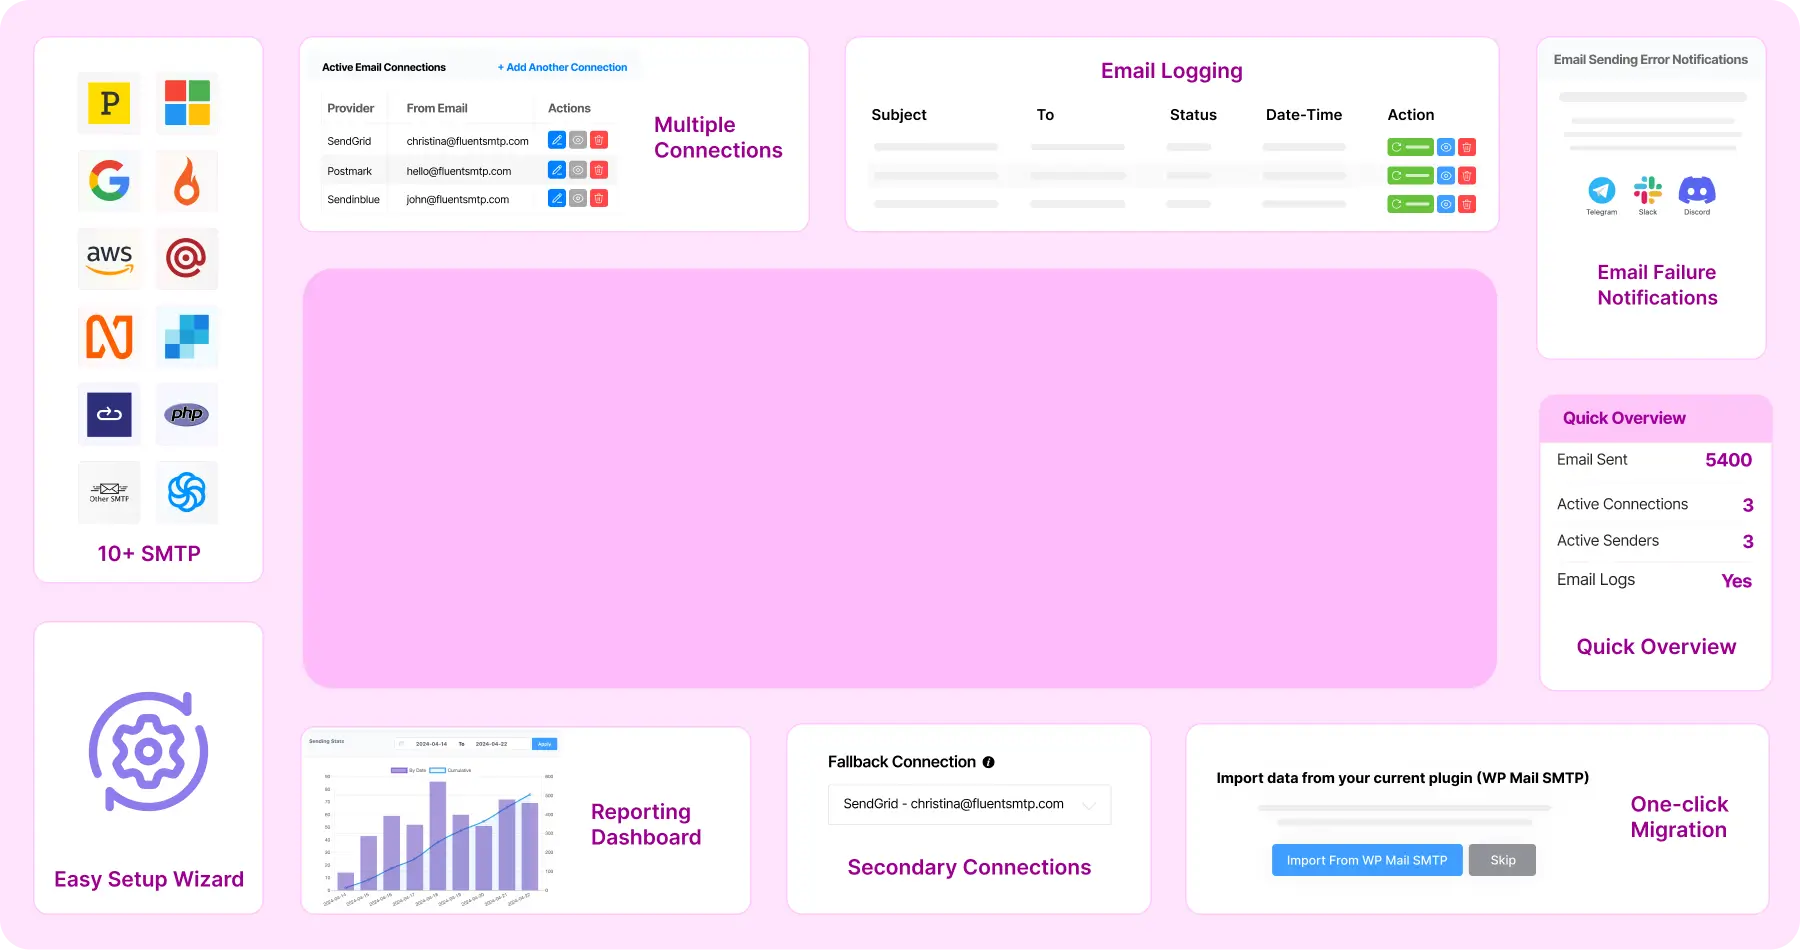Viewport: 1800px width, 950px height.
Task: Edit the Sendinblue connection
Action: (557, 198)
